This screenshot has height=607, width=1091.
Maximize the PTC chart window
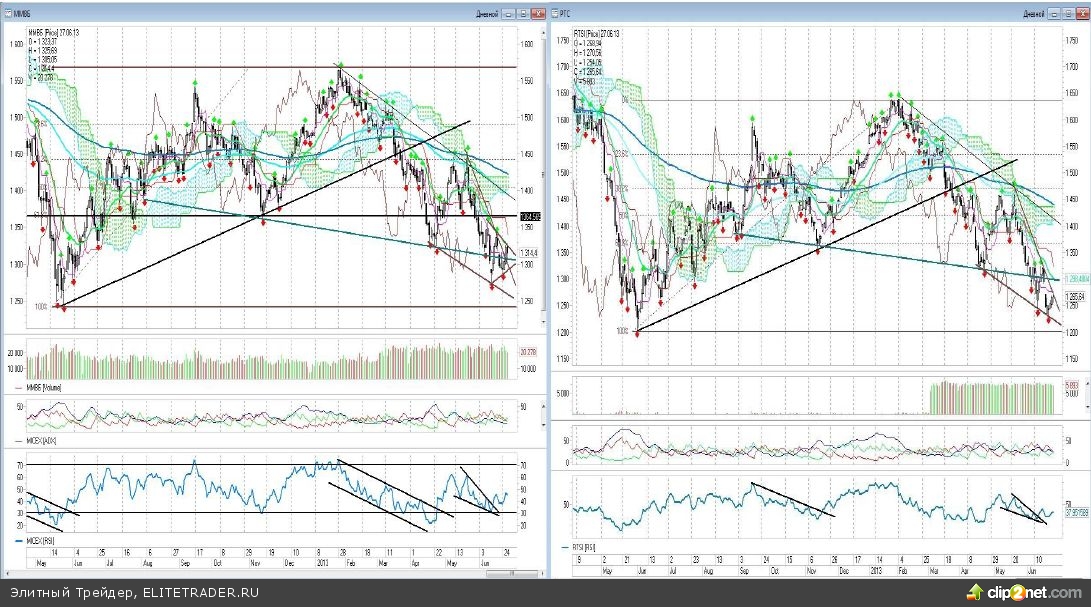1066,14
